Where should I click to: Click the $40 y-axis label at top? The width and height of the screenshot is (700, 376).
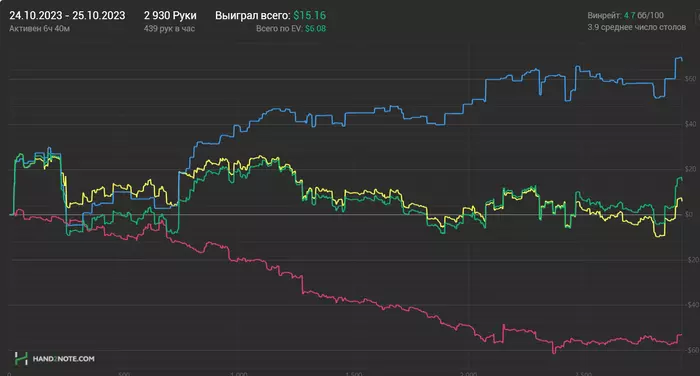point(690,124)
